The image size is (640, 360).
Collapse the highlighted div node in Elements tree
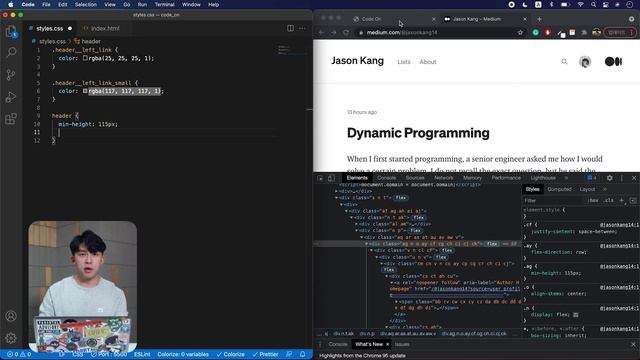pyautogui.click(x=366, y=244)
